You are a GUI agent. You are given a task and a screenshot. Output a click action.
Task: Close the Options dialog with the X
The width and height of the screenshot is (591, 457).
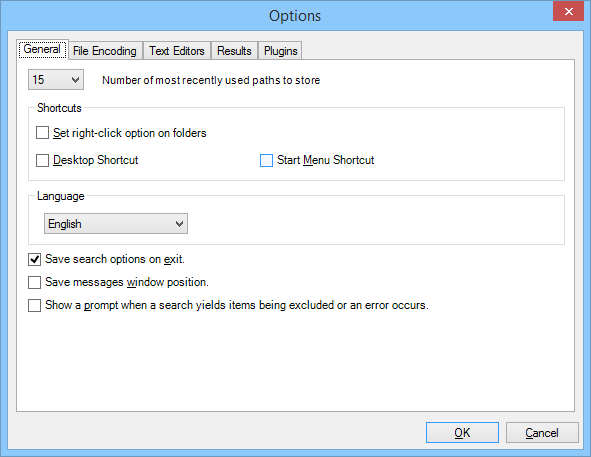(568, 11)
